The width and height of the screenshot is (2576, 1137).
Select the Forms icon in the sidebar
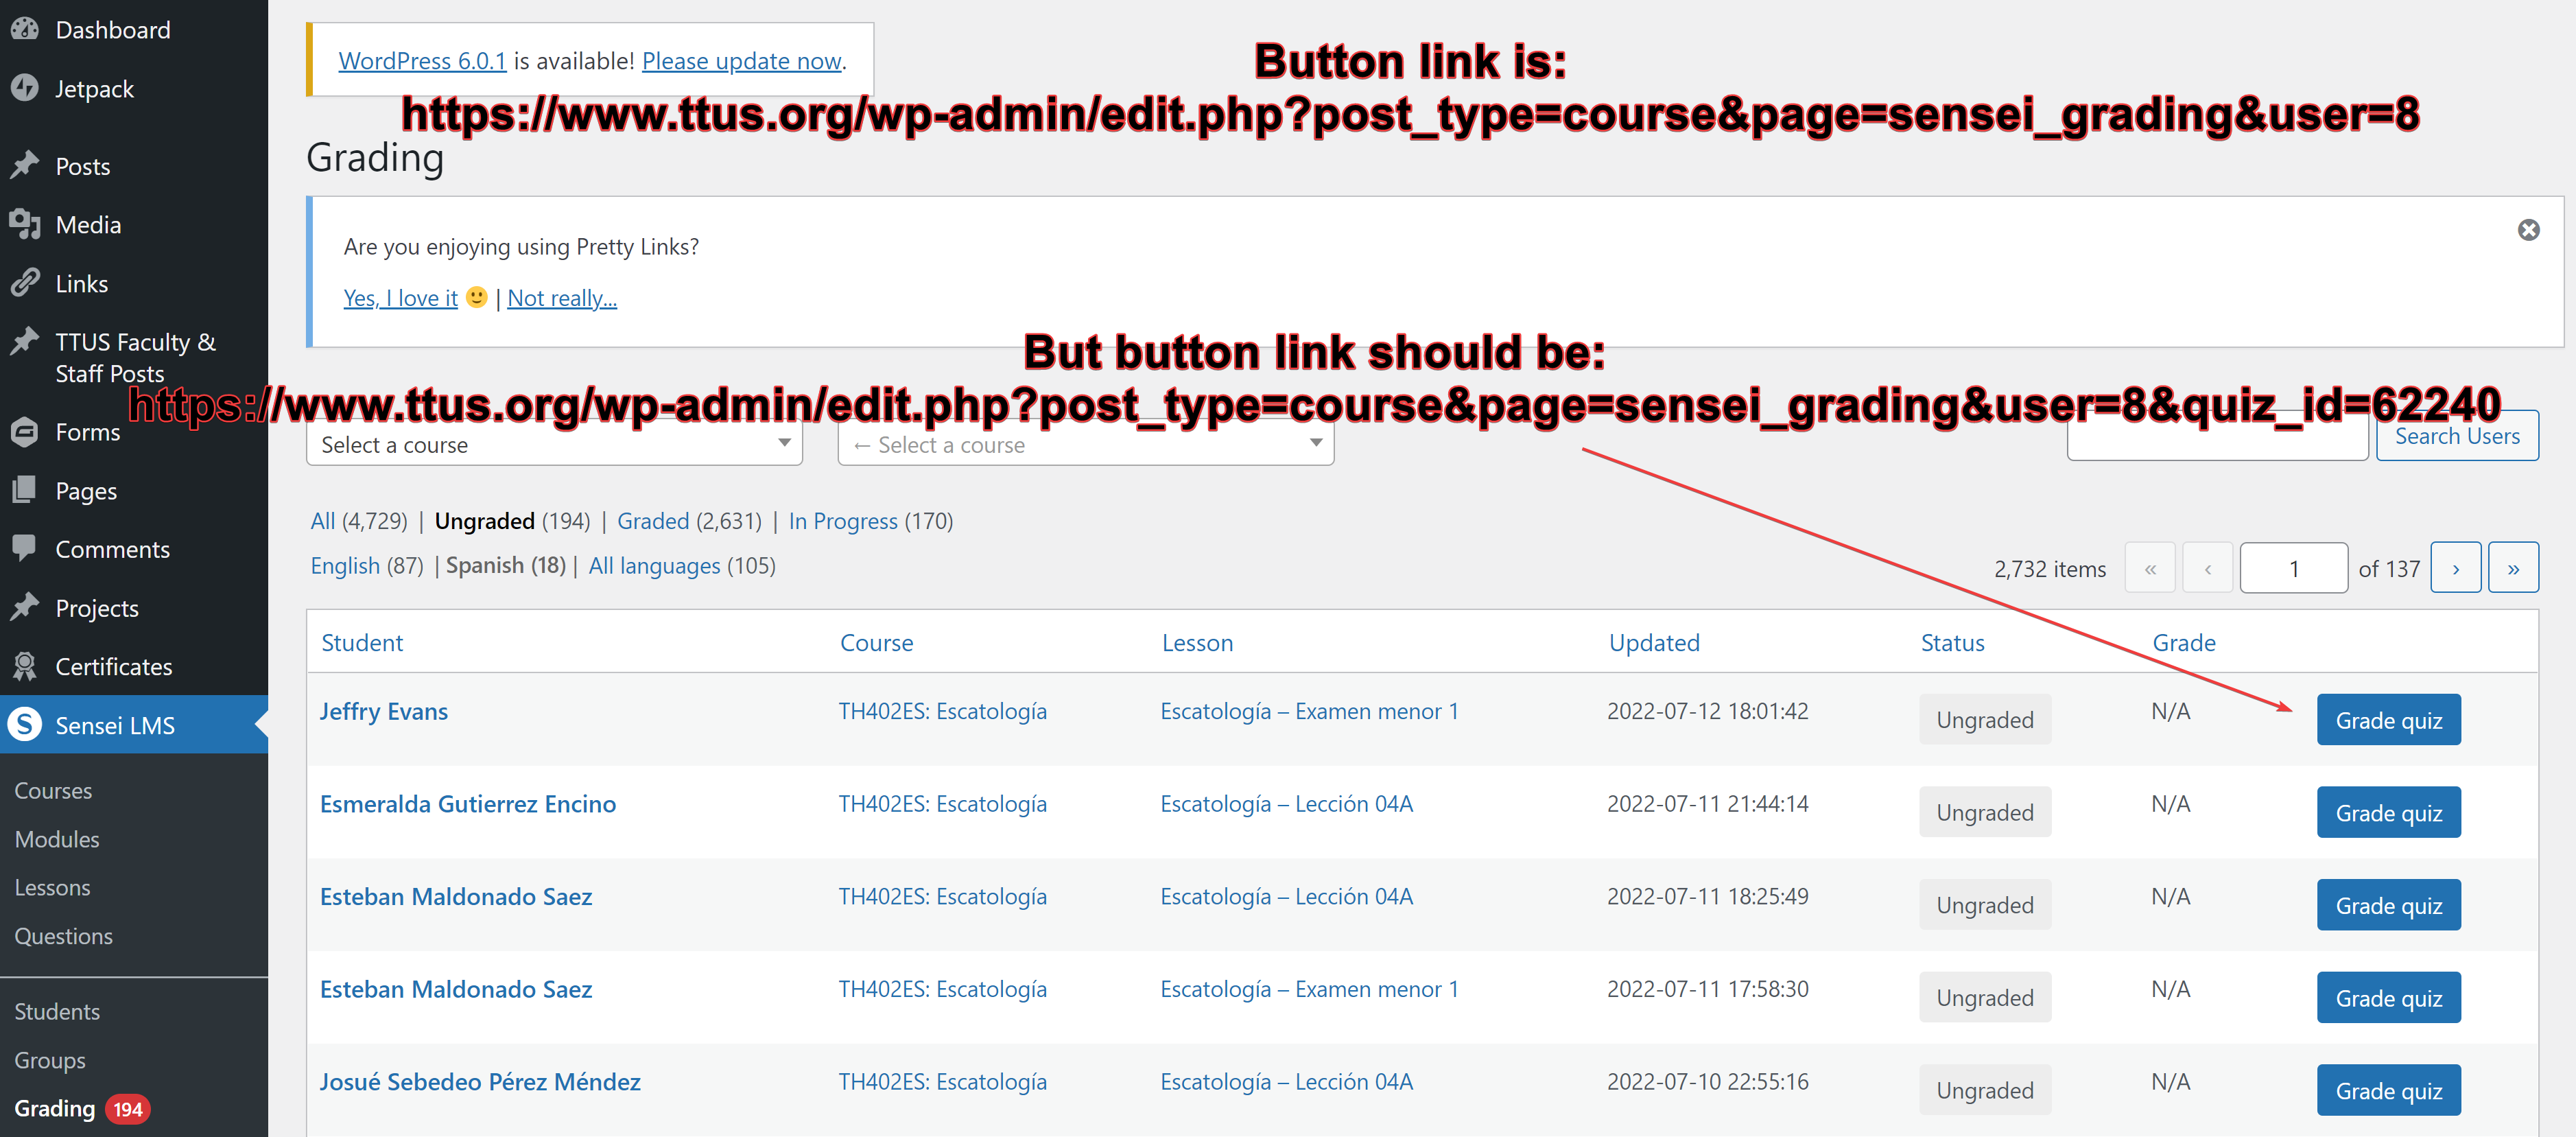pos(25,432)
